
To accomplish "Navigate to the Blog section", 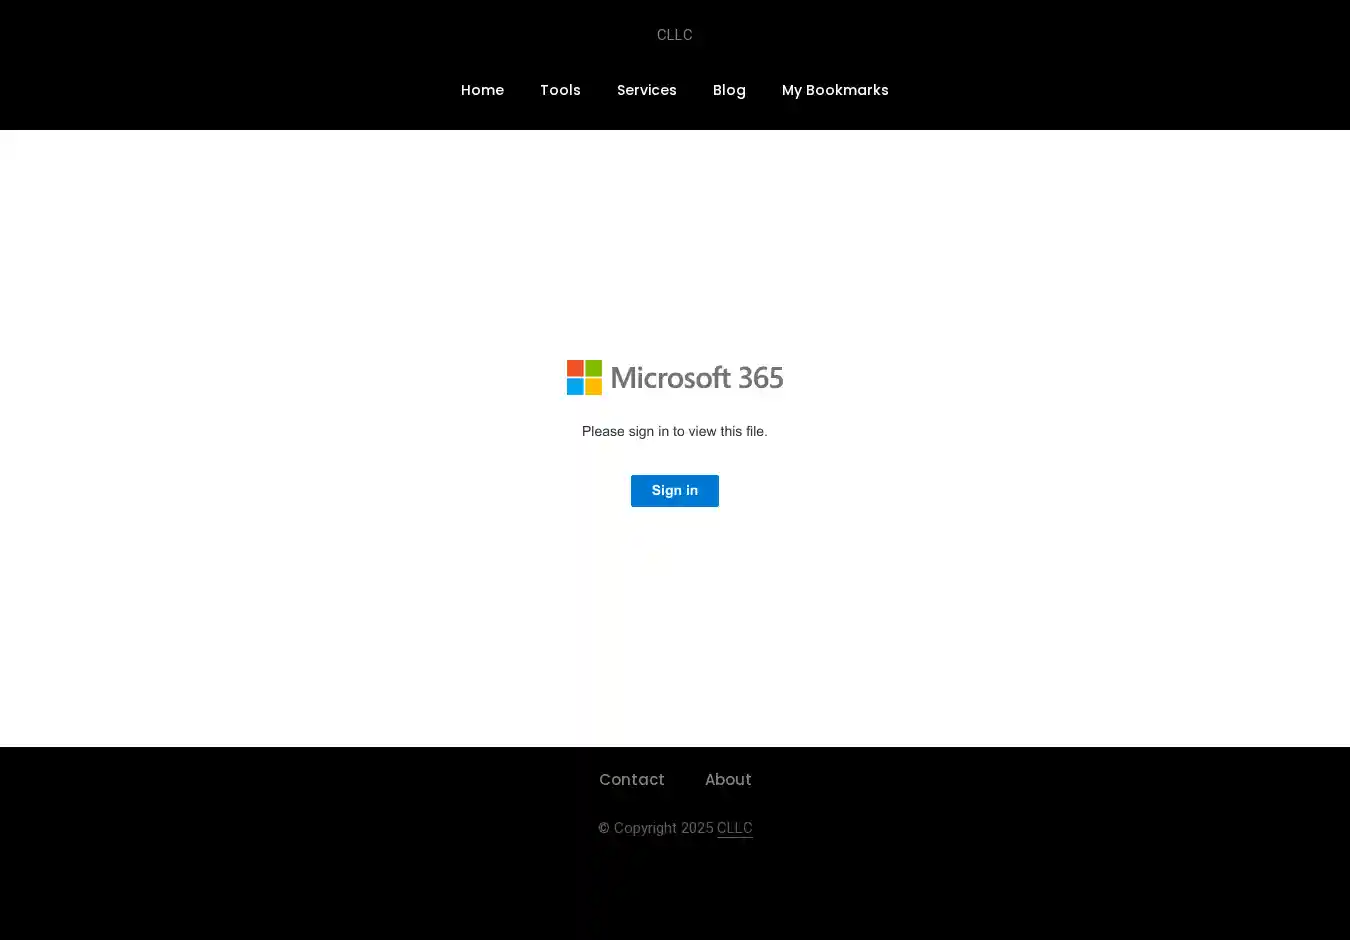I will [729, 90].
